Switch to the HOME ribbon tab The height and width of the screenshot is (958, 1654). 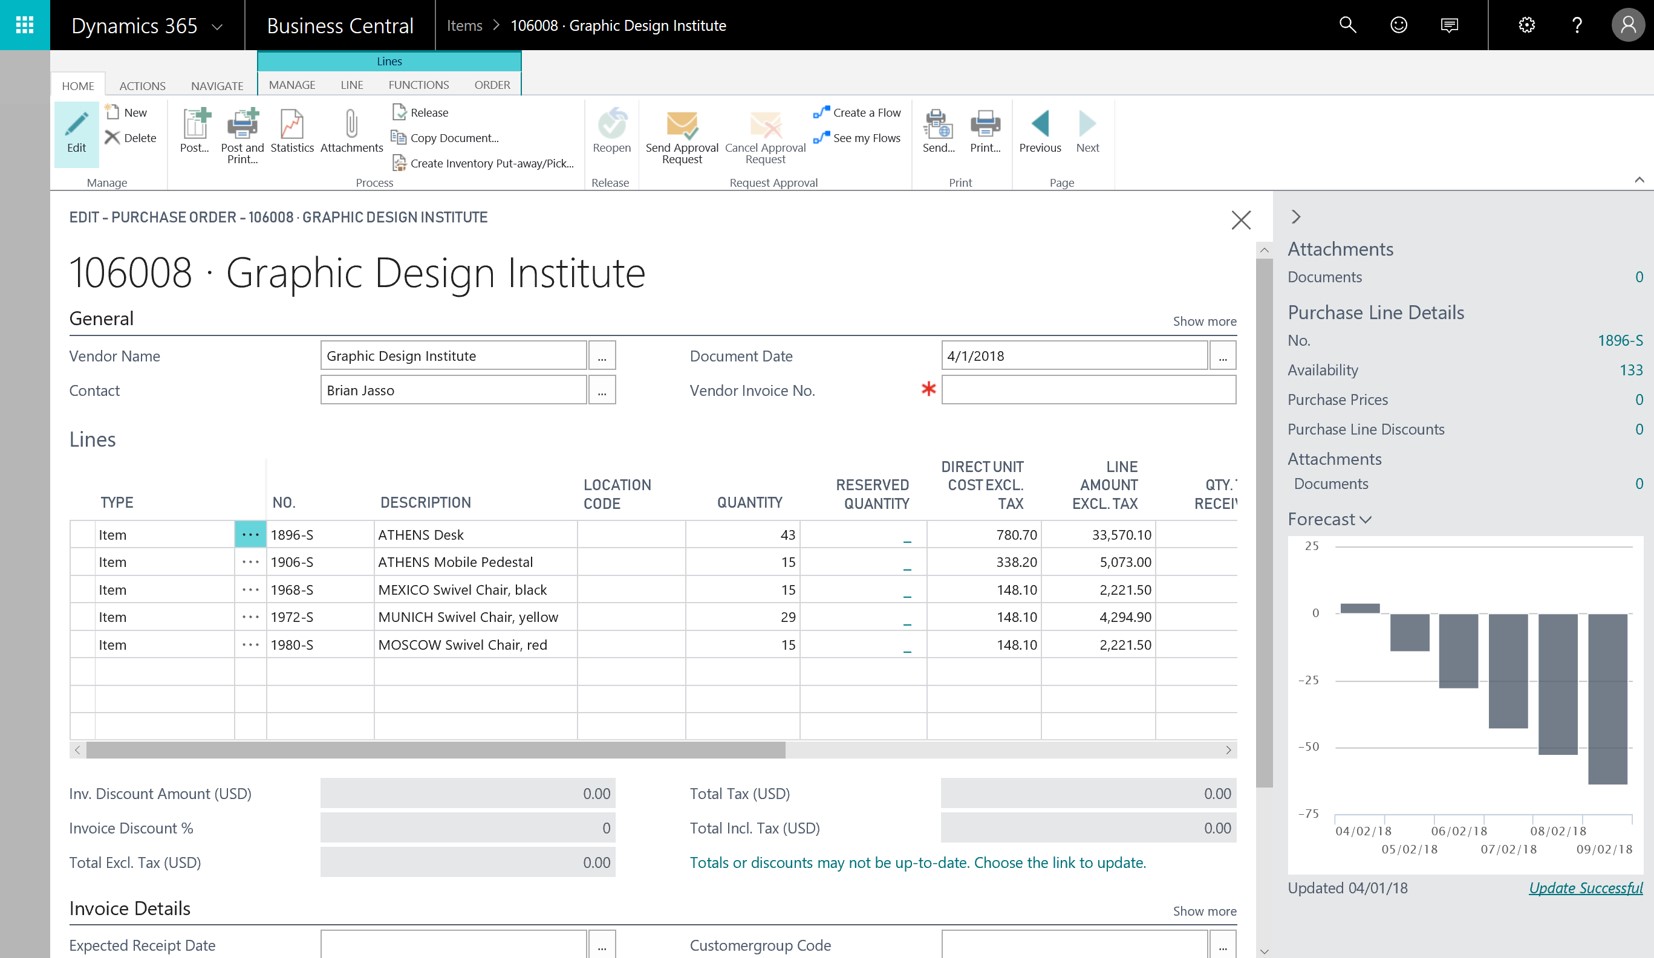[78, 86]
